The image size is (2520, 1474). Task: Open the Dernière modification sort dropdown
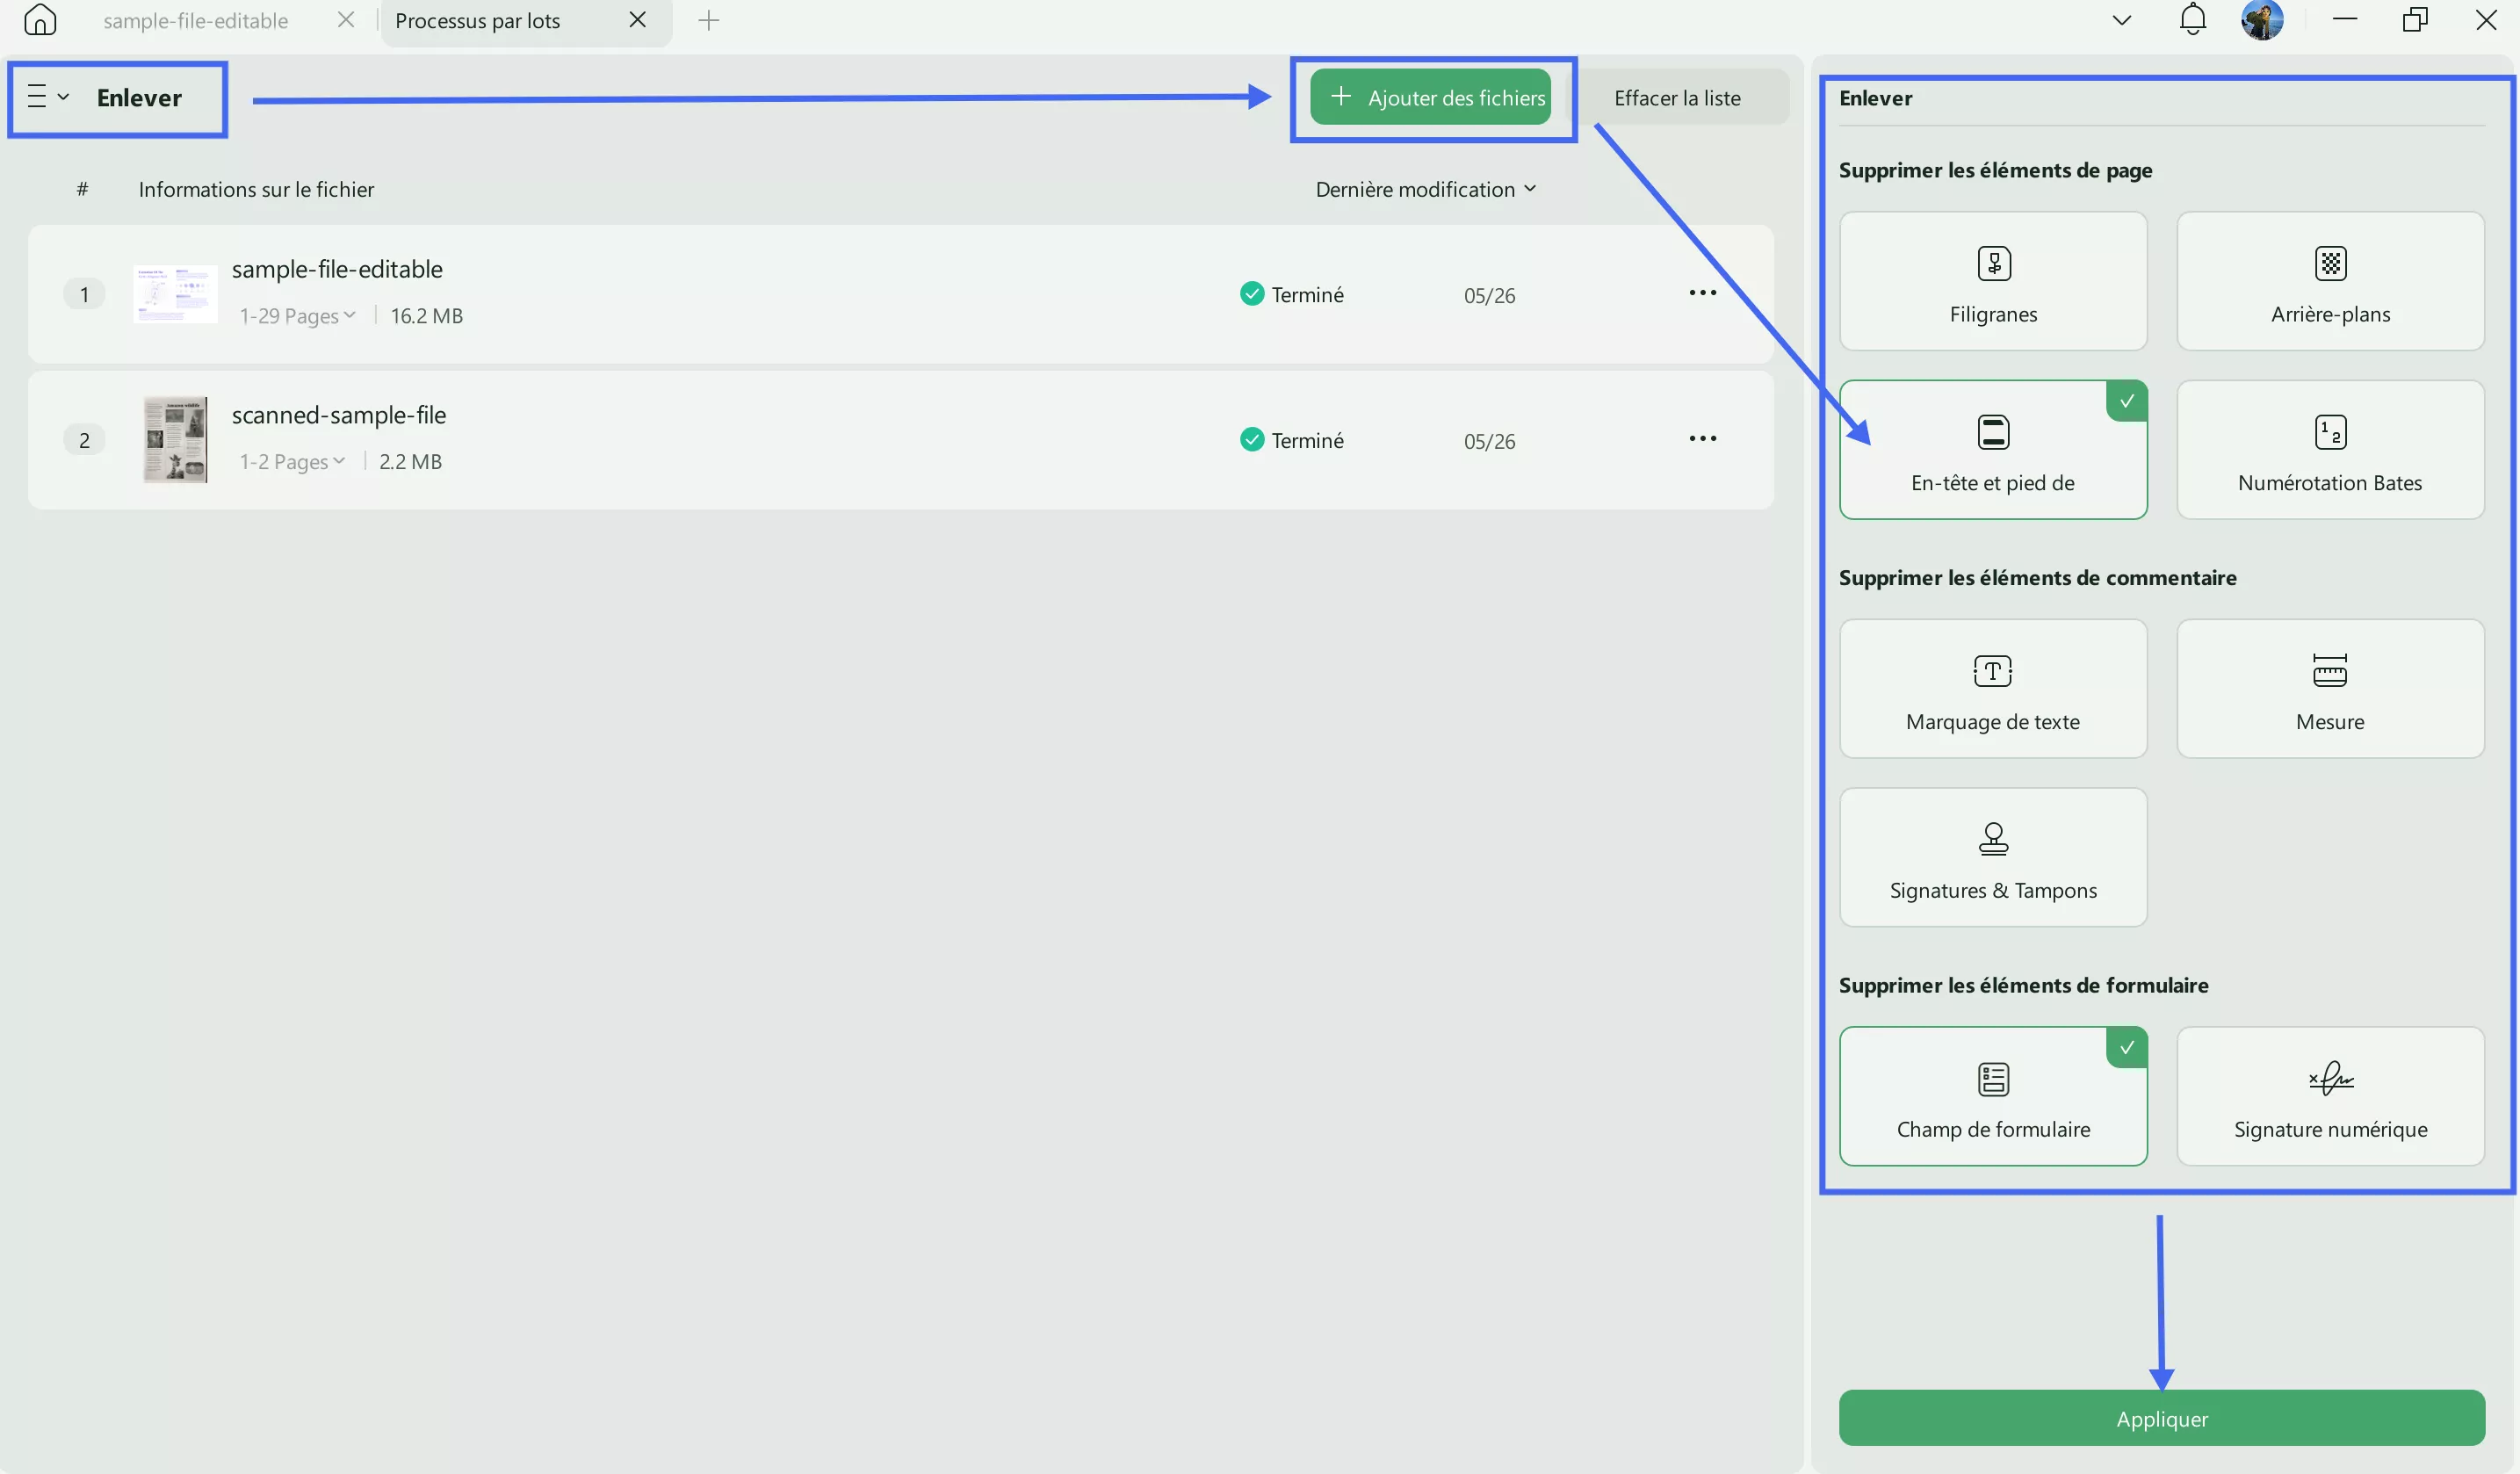point(1425,190)
